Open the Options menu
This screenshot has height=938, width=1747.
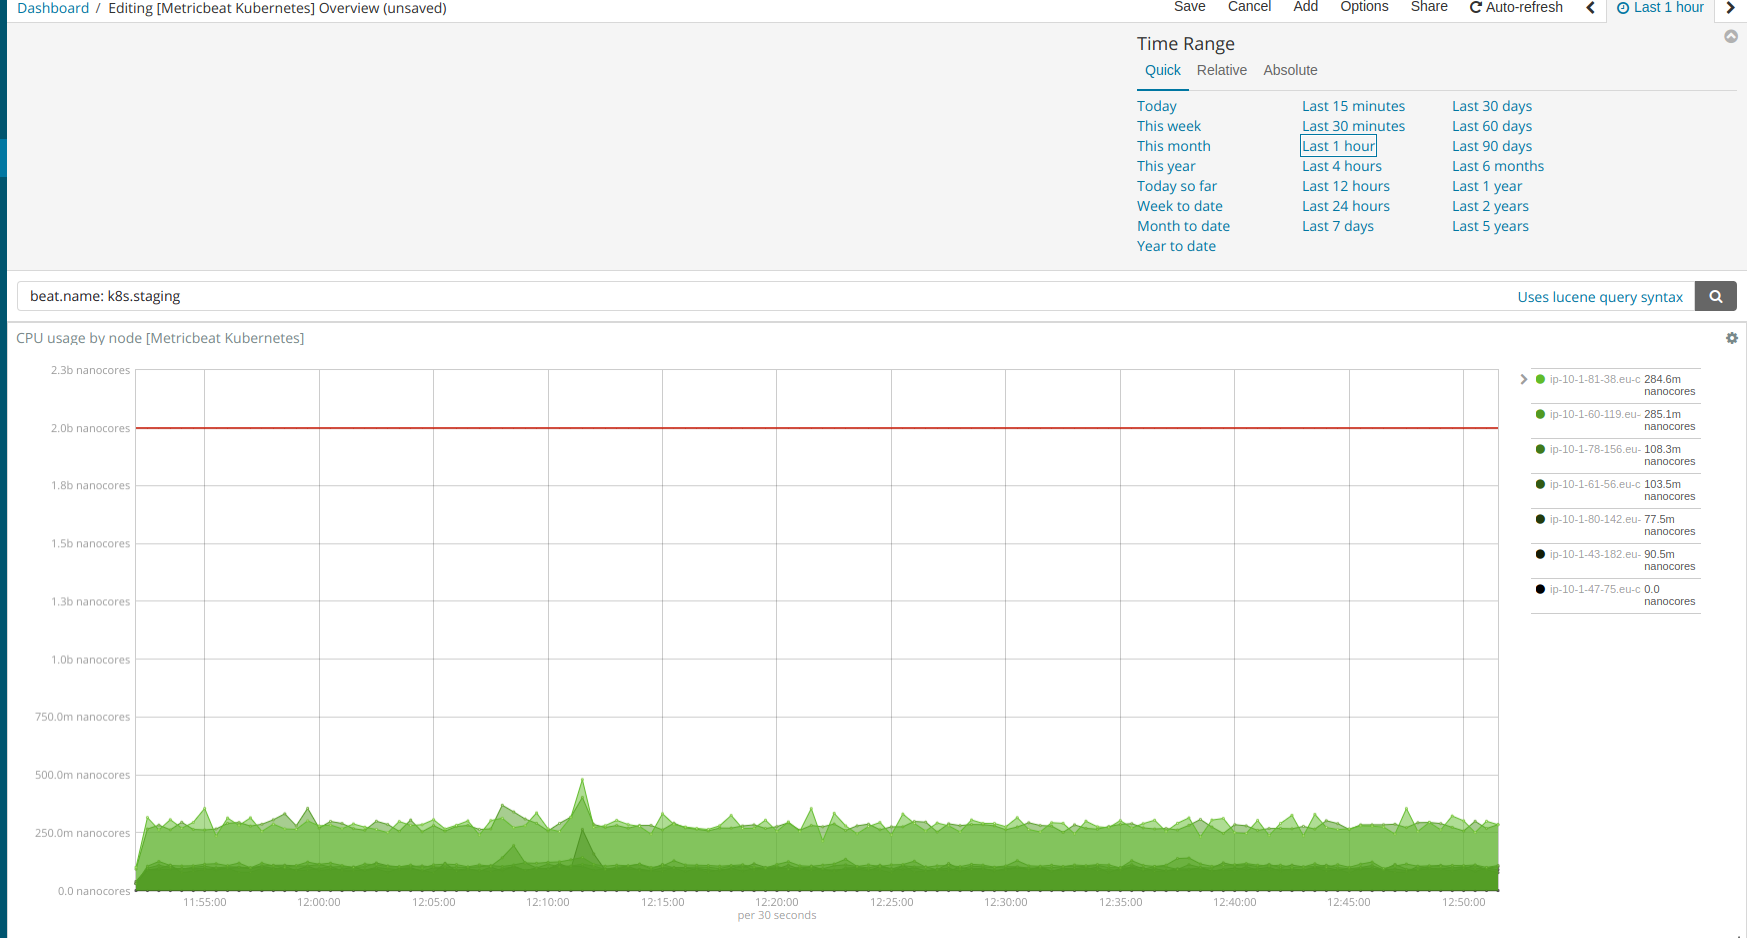coord(1363,7)
